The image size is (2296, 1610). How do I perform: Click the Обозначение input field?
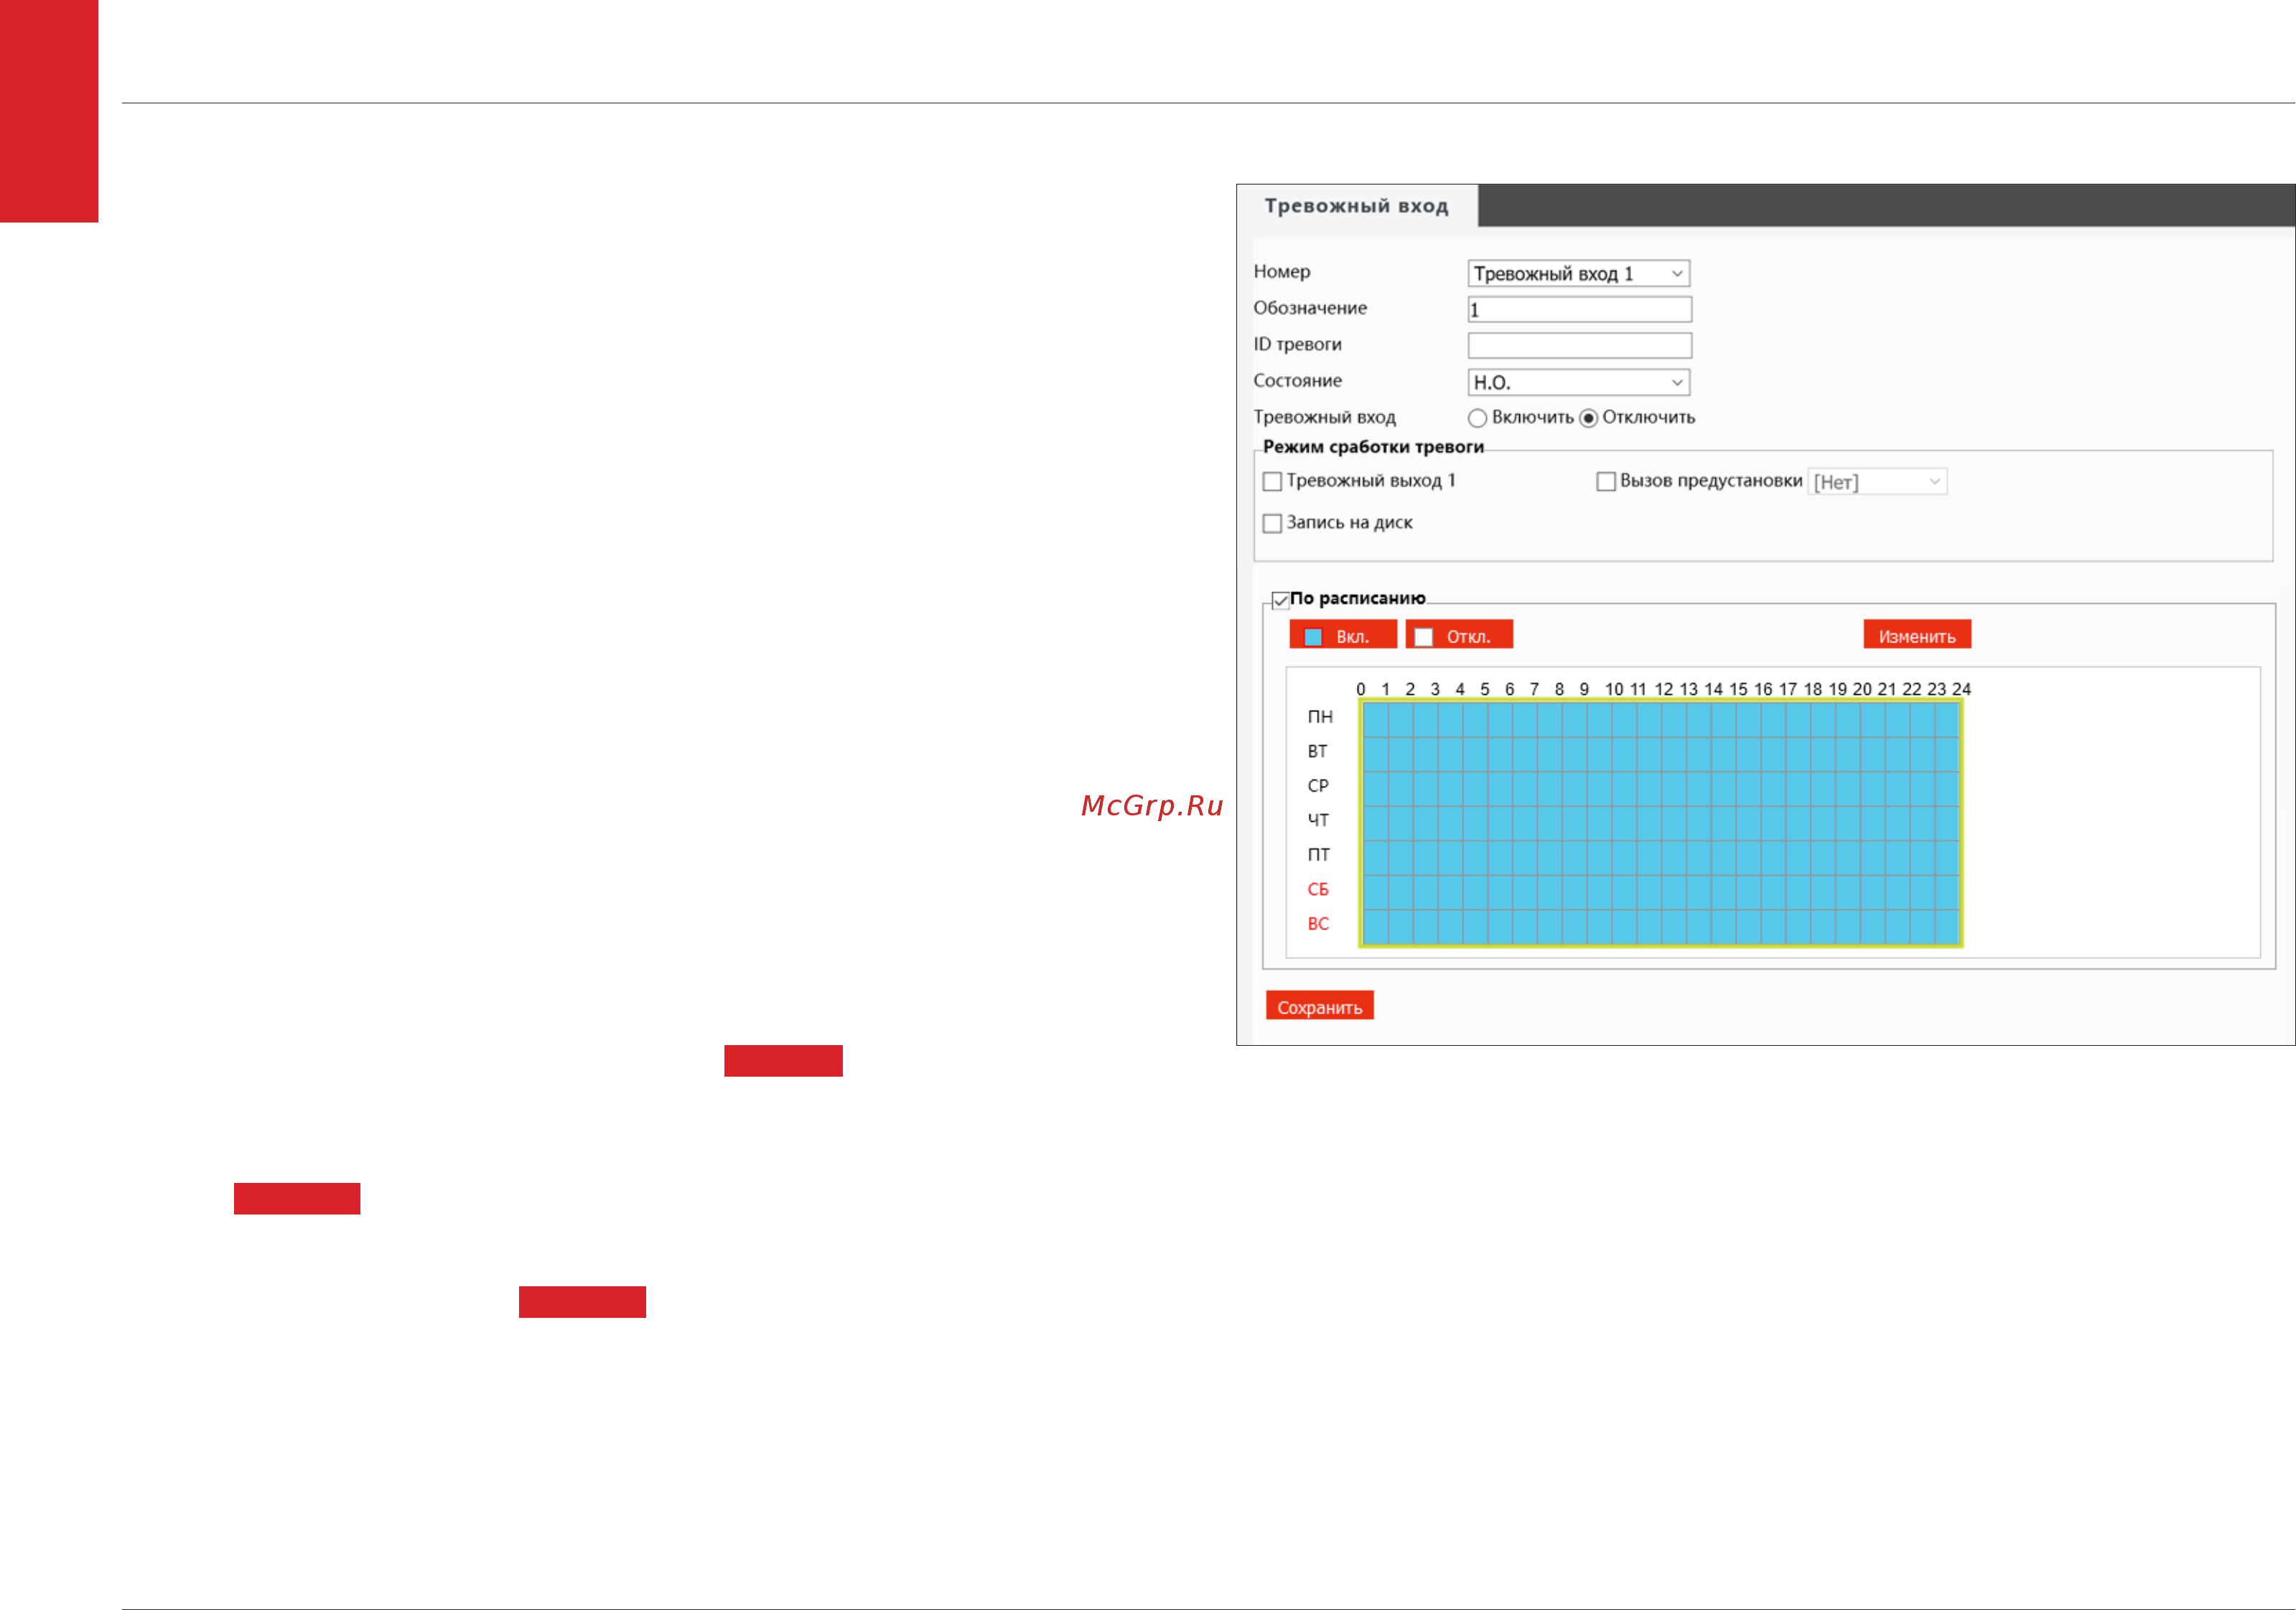1579,309
